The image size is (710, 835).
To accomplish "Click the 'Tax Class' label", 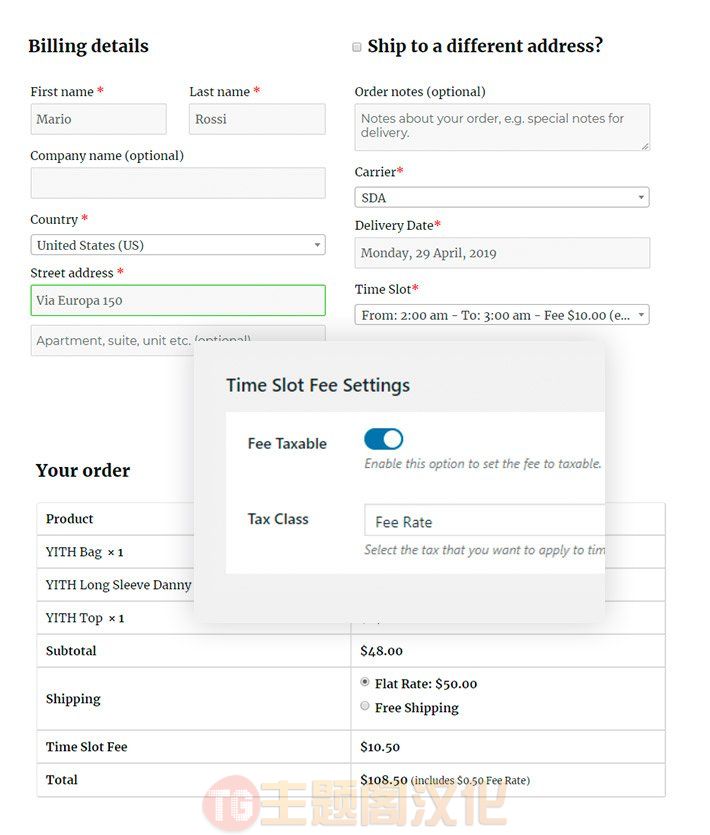I will (x=278, y=519).
